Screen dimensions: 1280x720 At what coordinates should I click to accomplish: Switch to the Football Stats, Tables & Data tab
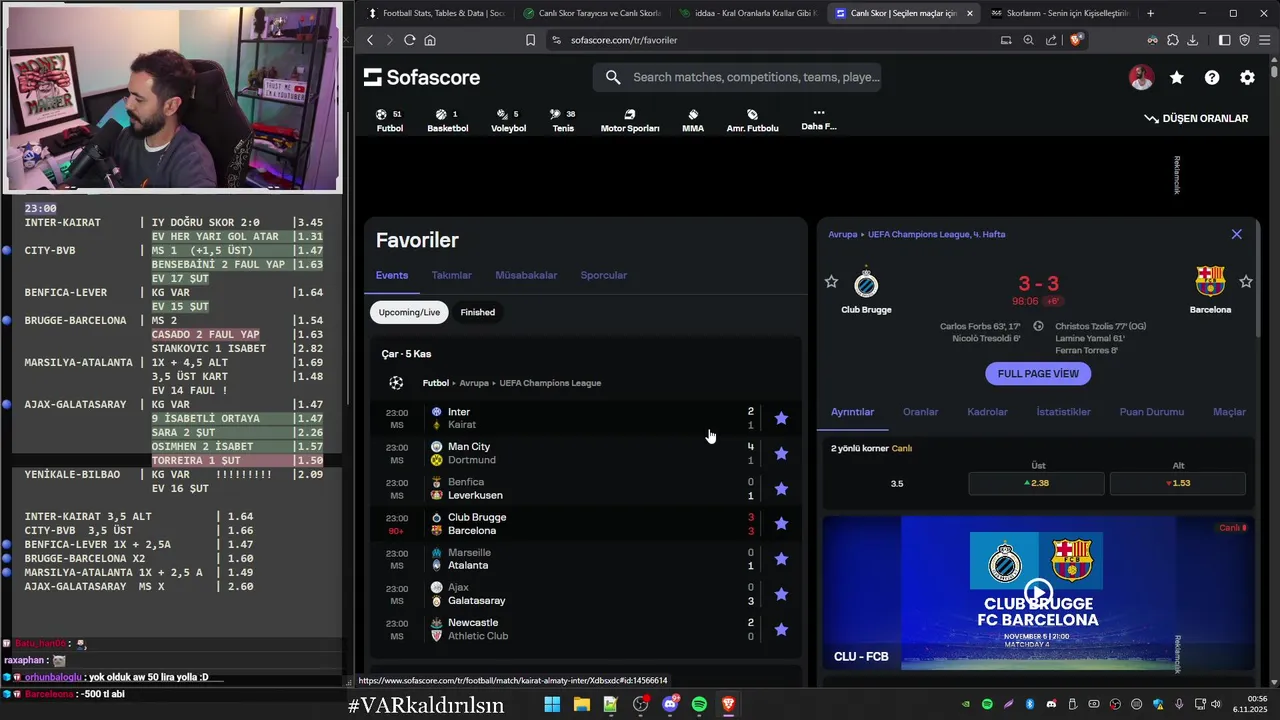pos(436,13)
